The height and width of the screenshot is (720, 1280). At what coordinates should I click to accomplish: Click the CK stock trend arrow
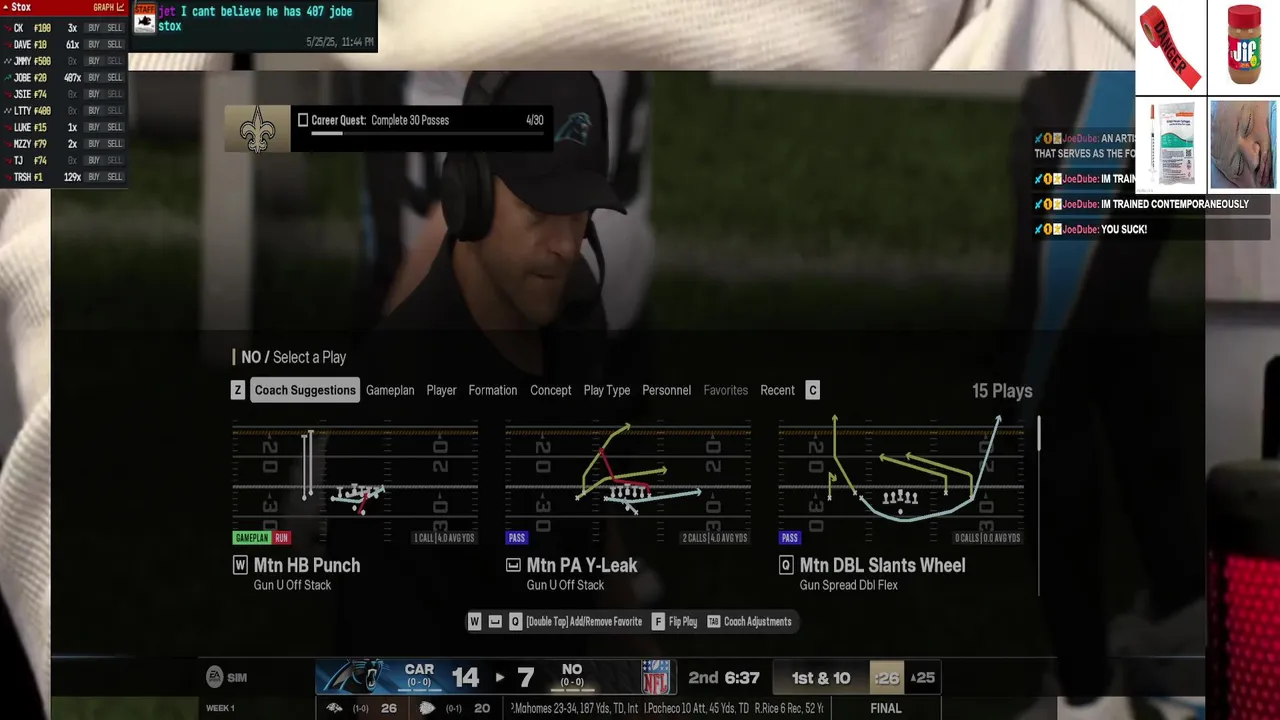click(7, 28)
